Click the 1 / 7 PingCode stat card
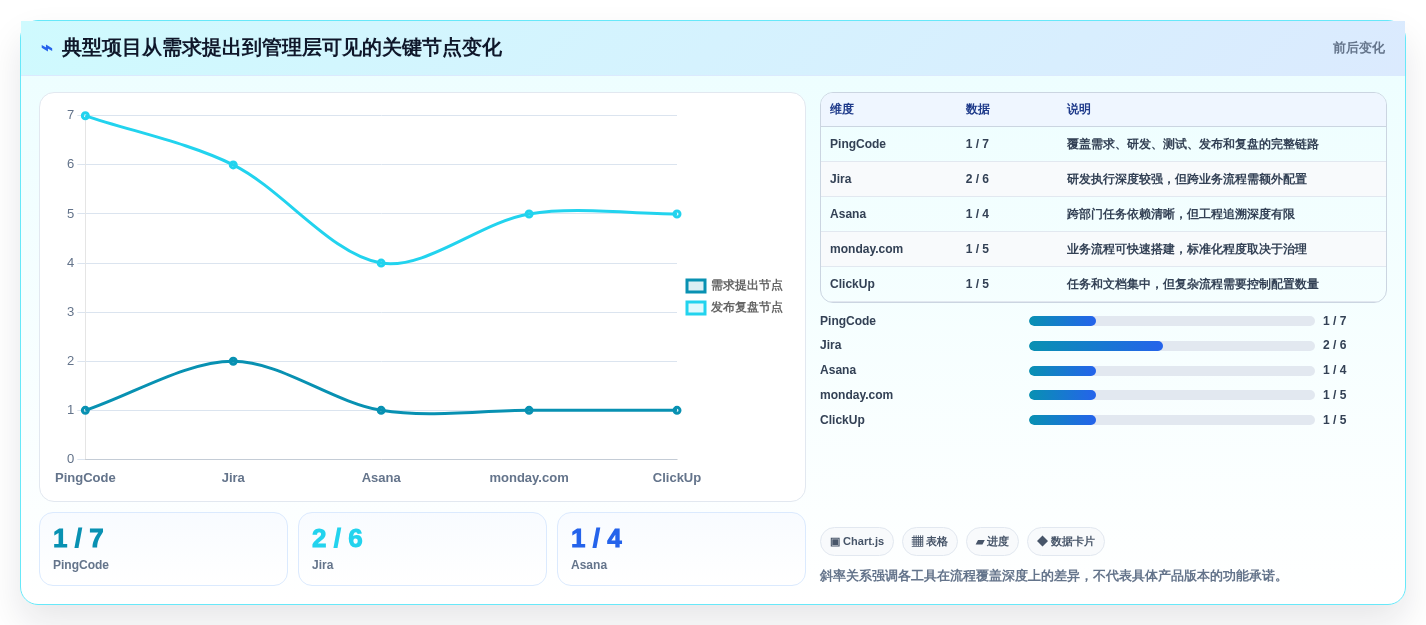Screen dimensions: 1426x625 coord(164,549)
